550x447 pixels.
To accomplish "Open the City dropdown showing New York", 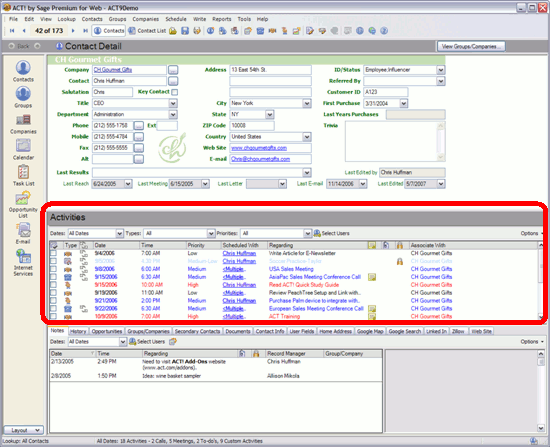I will [x=307, y=104].
